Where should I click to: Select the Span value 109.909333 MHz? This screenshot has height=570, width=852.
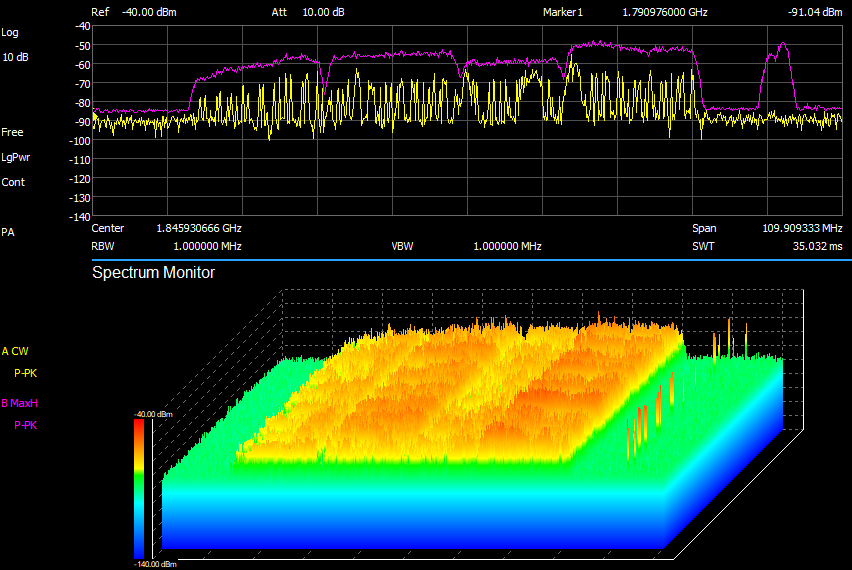coord(803,228)
